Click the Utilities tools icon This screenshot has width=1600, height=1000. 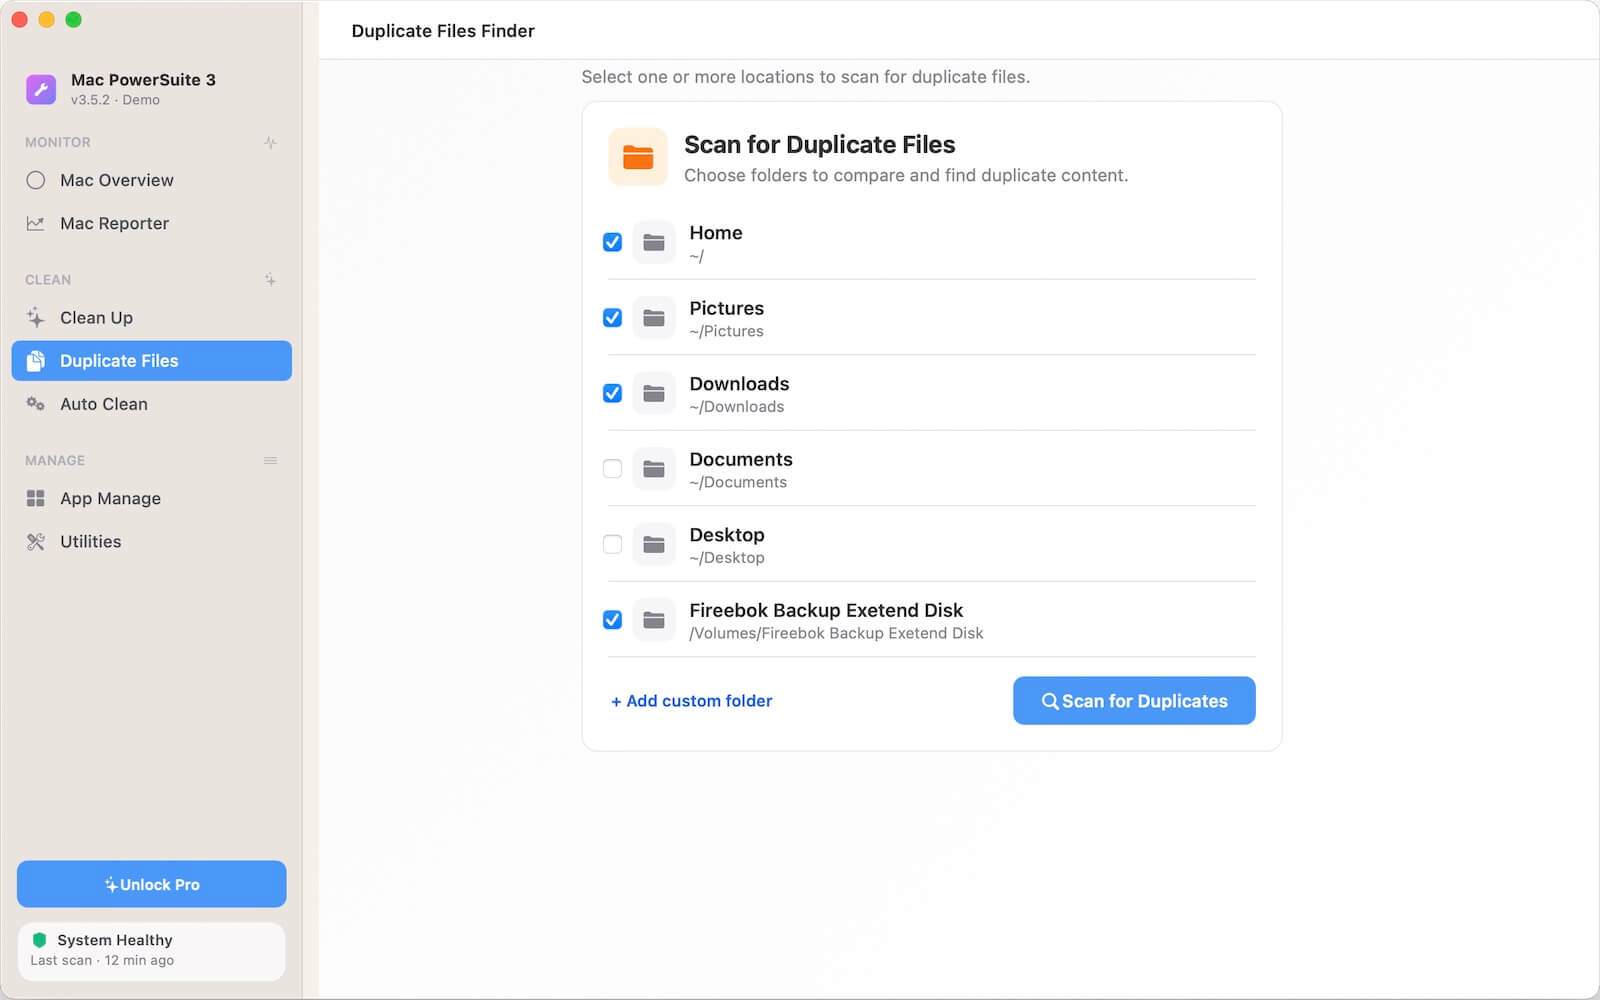point(36,541)
